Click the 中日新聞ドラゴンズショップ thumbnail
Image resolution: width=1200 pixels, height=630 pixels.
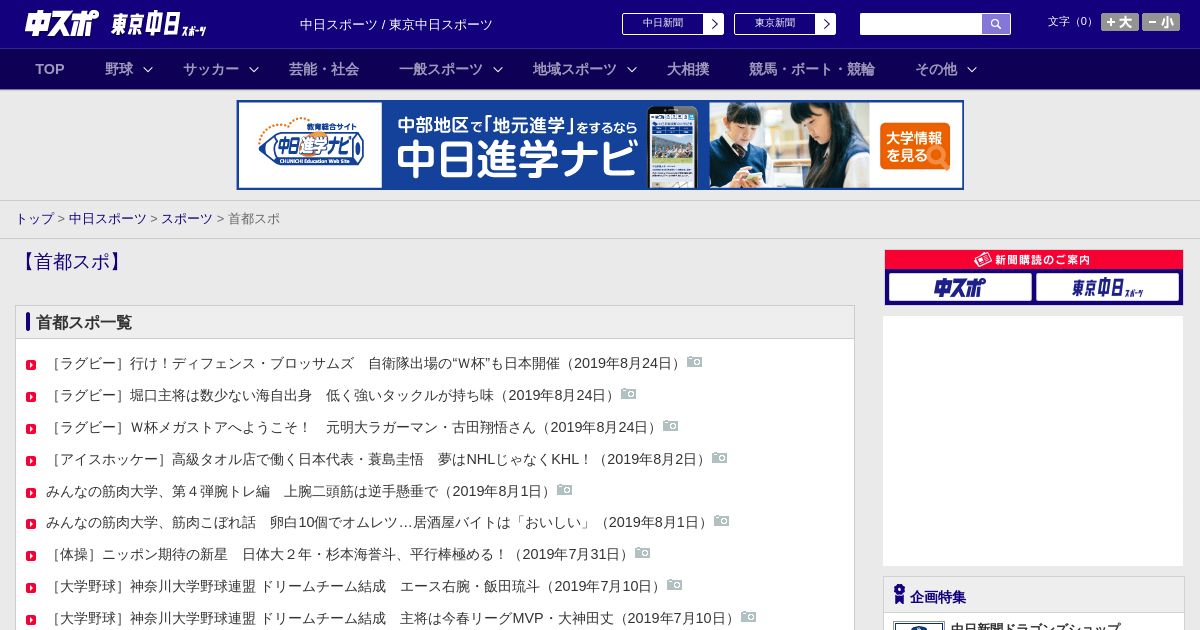pos(919,626)
